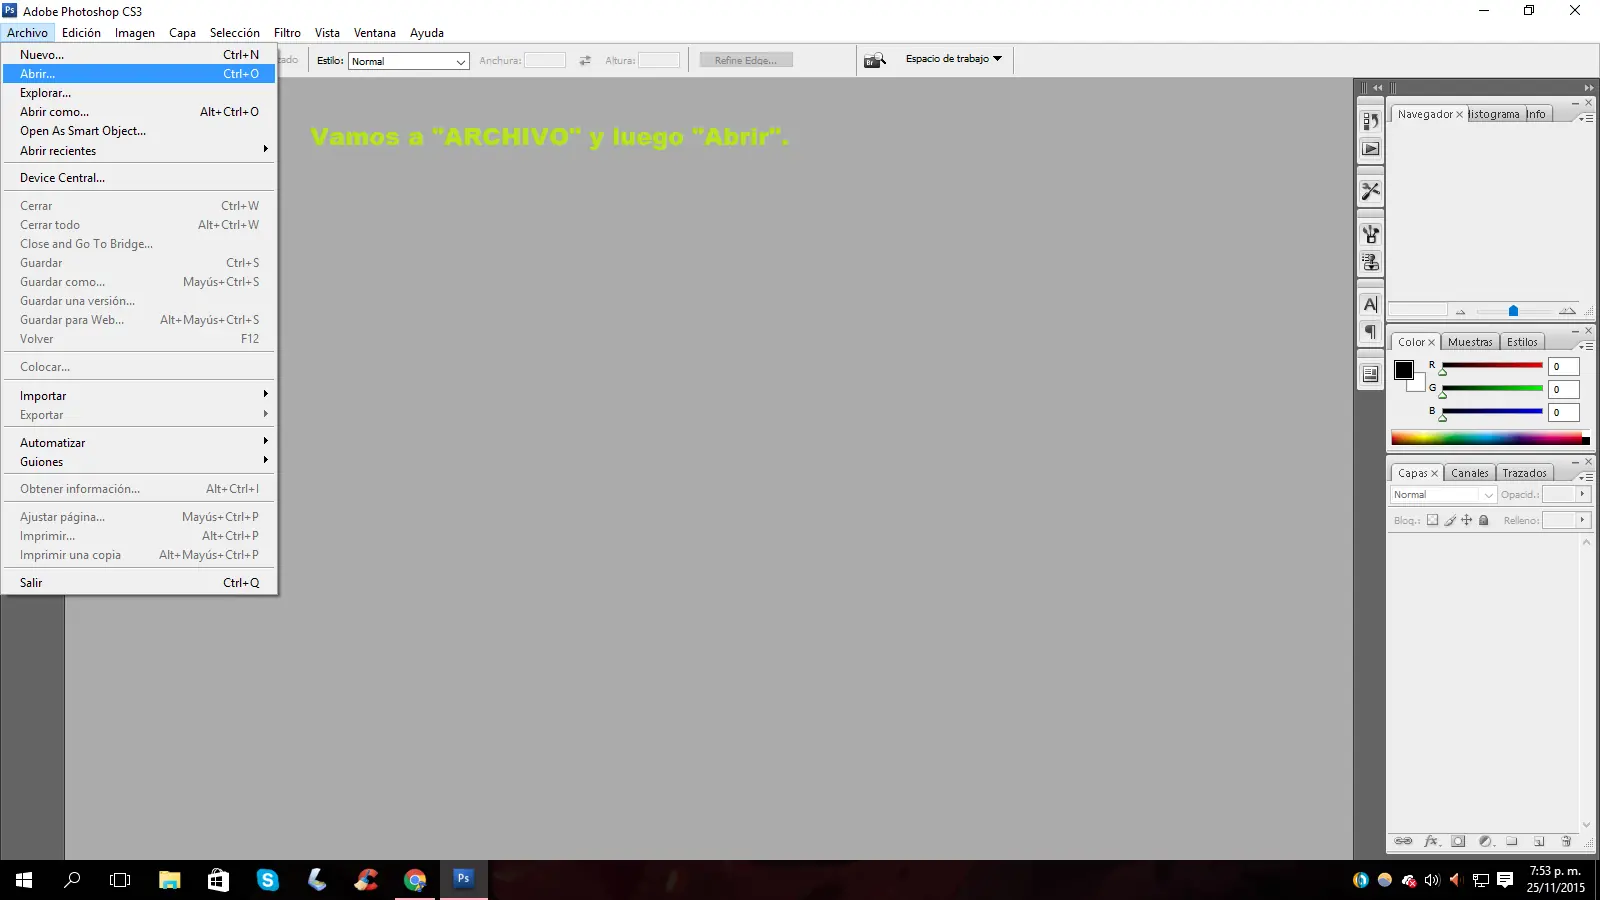Switch to the Canales tab
The height and width of the screenshot is (900, 1600).
click(1470, 473)
